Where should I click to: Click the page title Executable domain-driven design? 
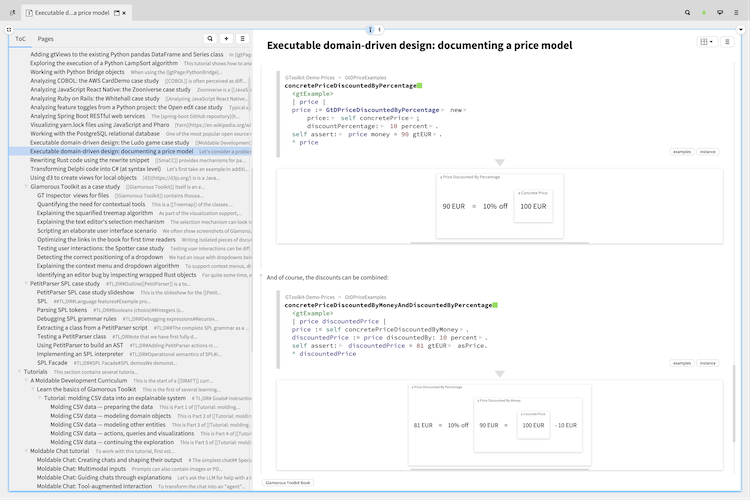coord(419,45)
